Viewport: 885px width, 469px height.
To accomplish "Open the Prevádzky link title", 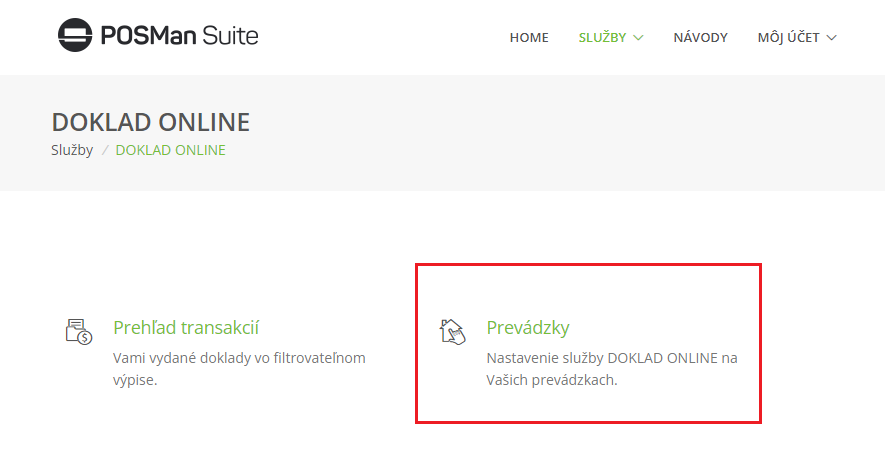I will (x=528, y=327).
